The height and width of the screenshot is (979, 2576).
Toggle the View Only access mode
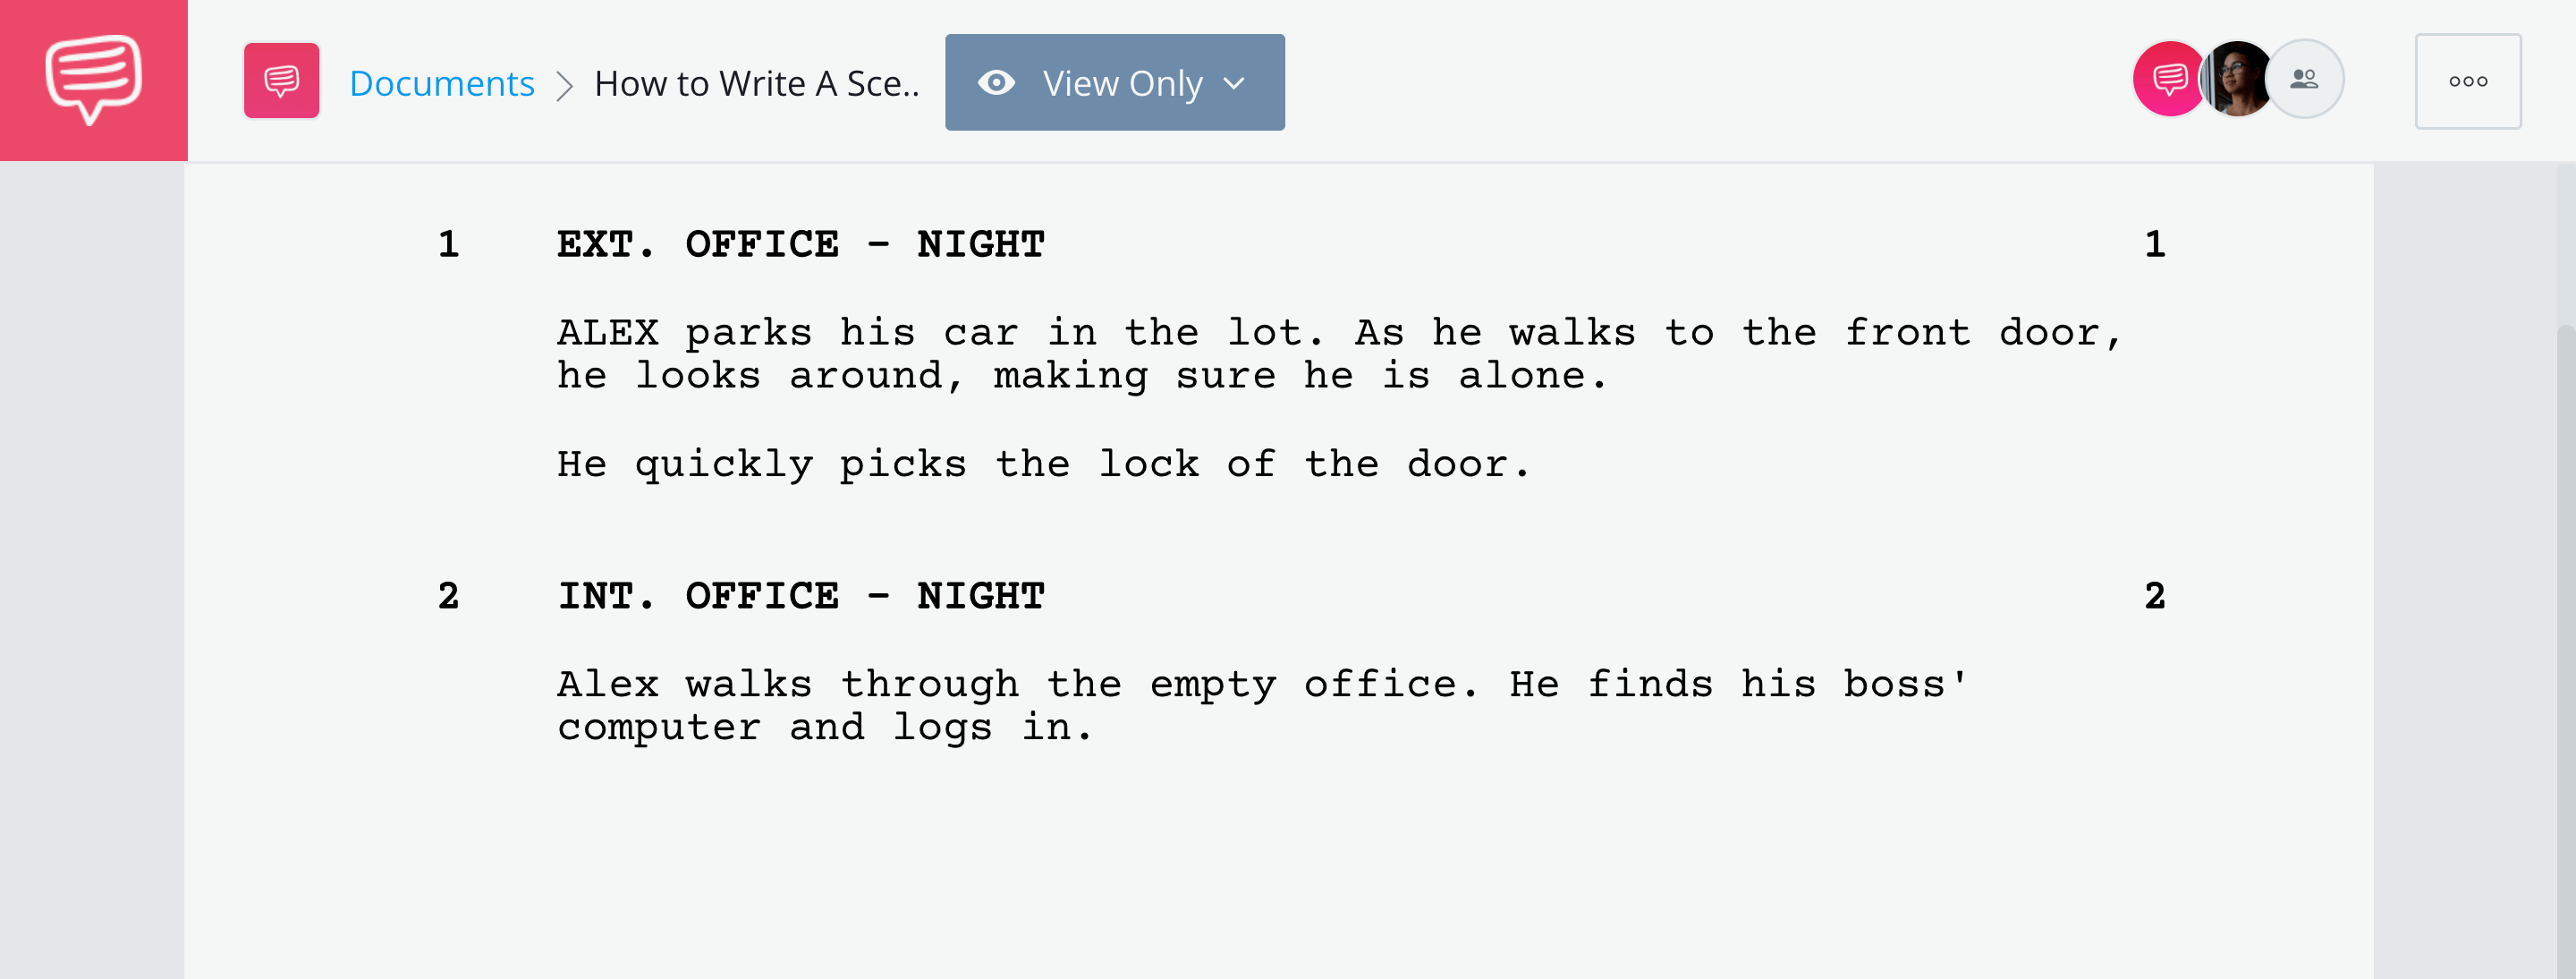1114,81
